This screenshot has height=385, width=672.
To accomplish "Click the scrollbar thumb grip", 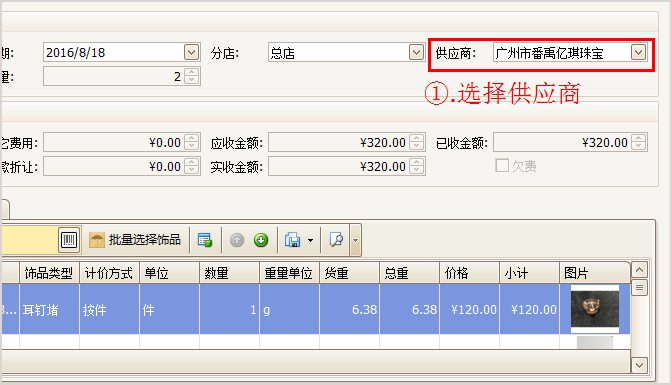I will click(639, 287).
